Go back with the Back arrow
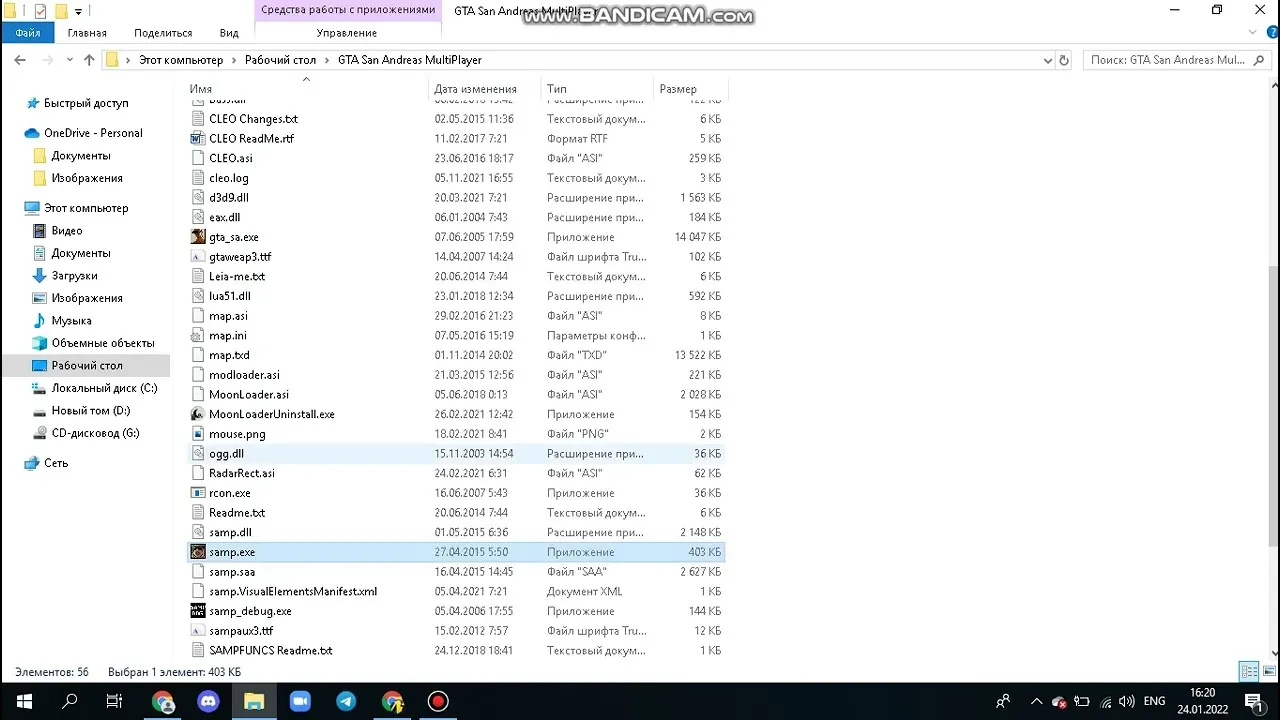The width and height of the screenshot is (1280, 720). 20,60
